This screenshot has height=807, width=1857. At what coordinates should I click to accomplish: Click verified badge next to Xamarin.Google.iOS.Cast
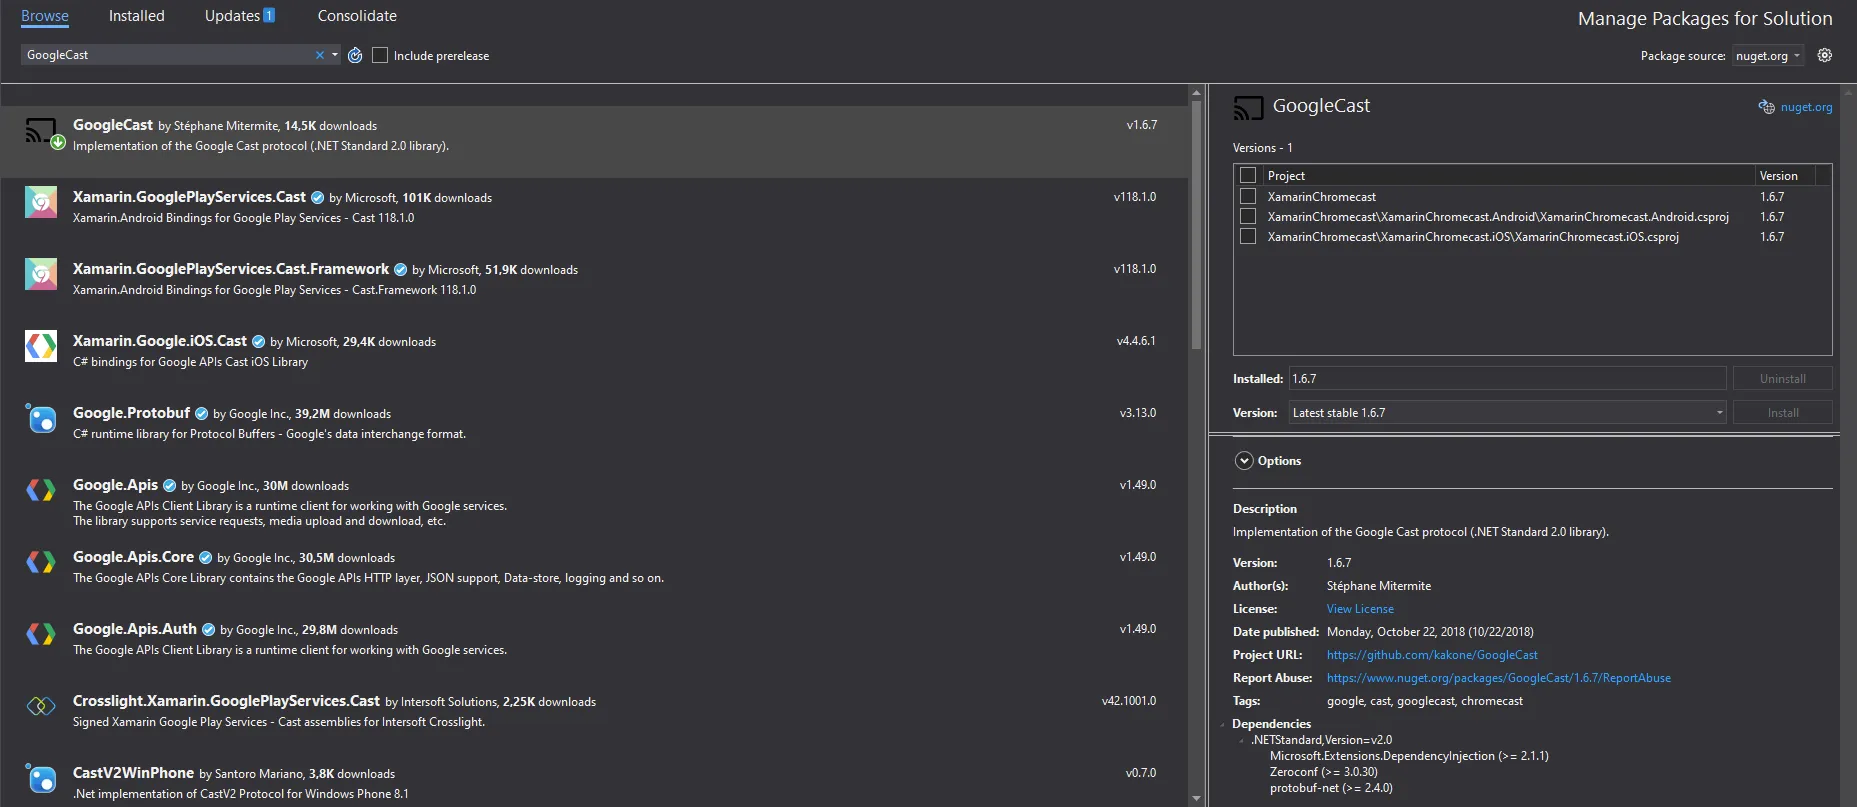tap(259, 342)
